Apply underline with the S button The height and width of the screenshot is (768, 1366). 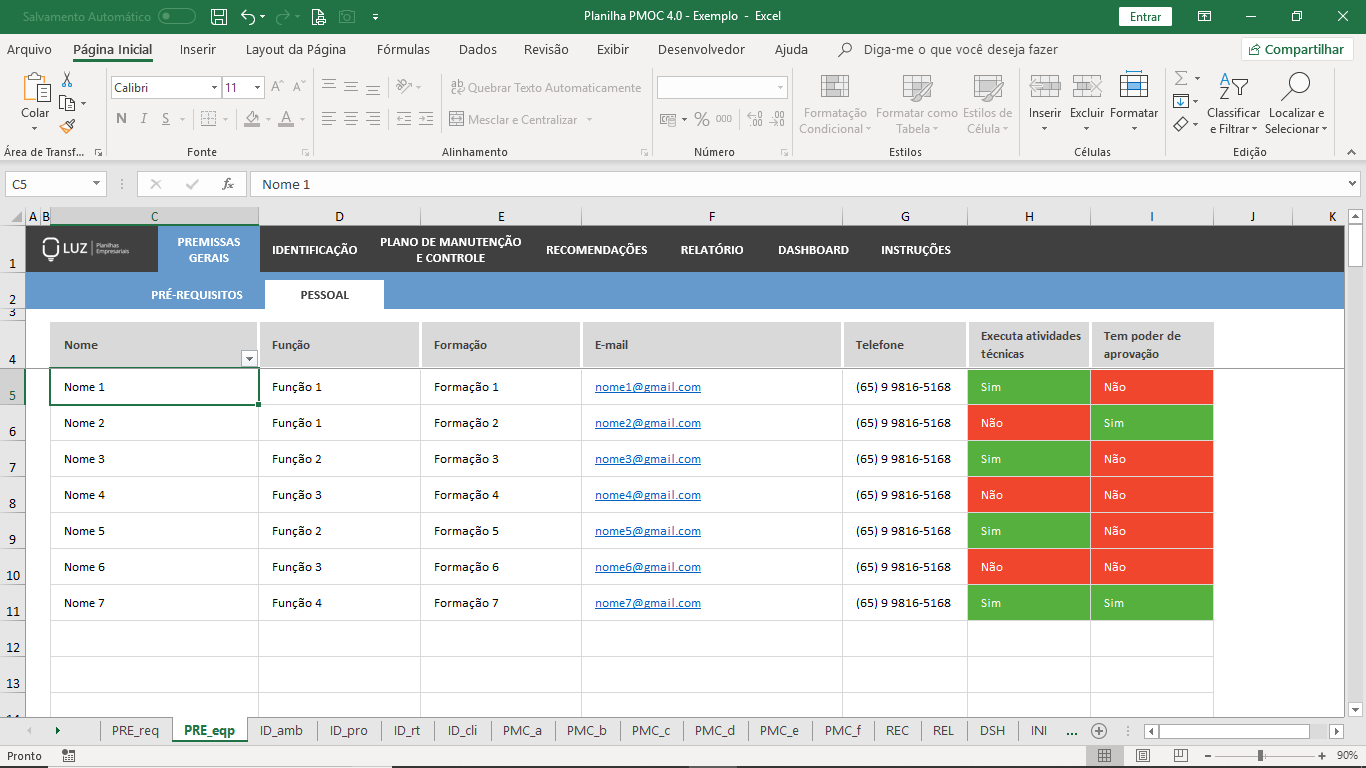pos(166,119)
